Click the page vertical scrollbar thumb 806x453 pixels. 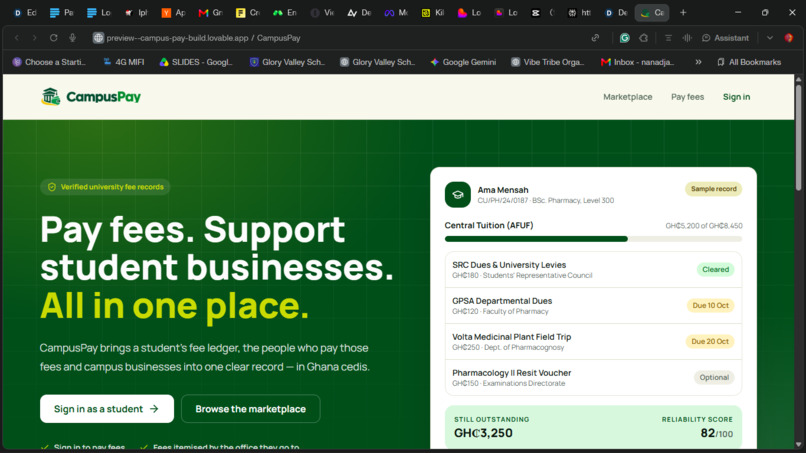point(798,137)
